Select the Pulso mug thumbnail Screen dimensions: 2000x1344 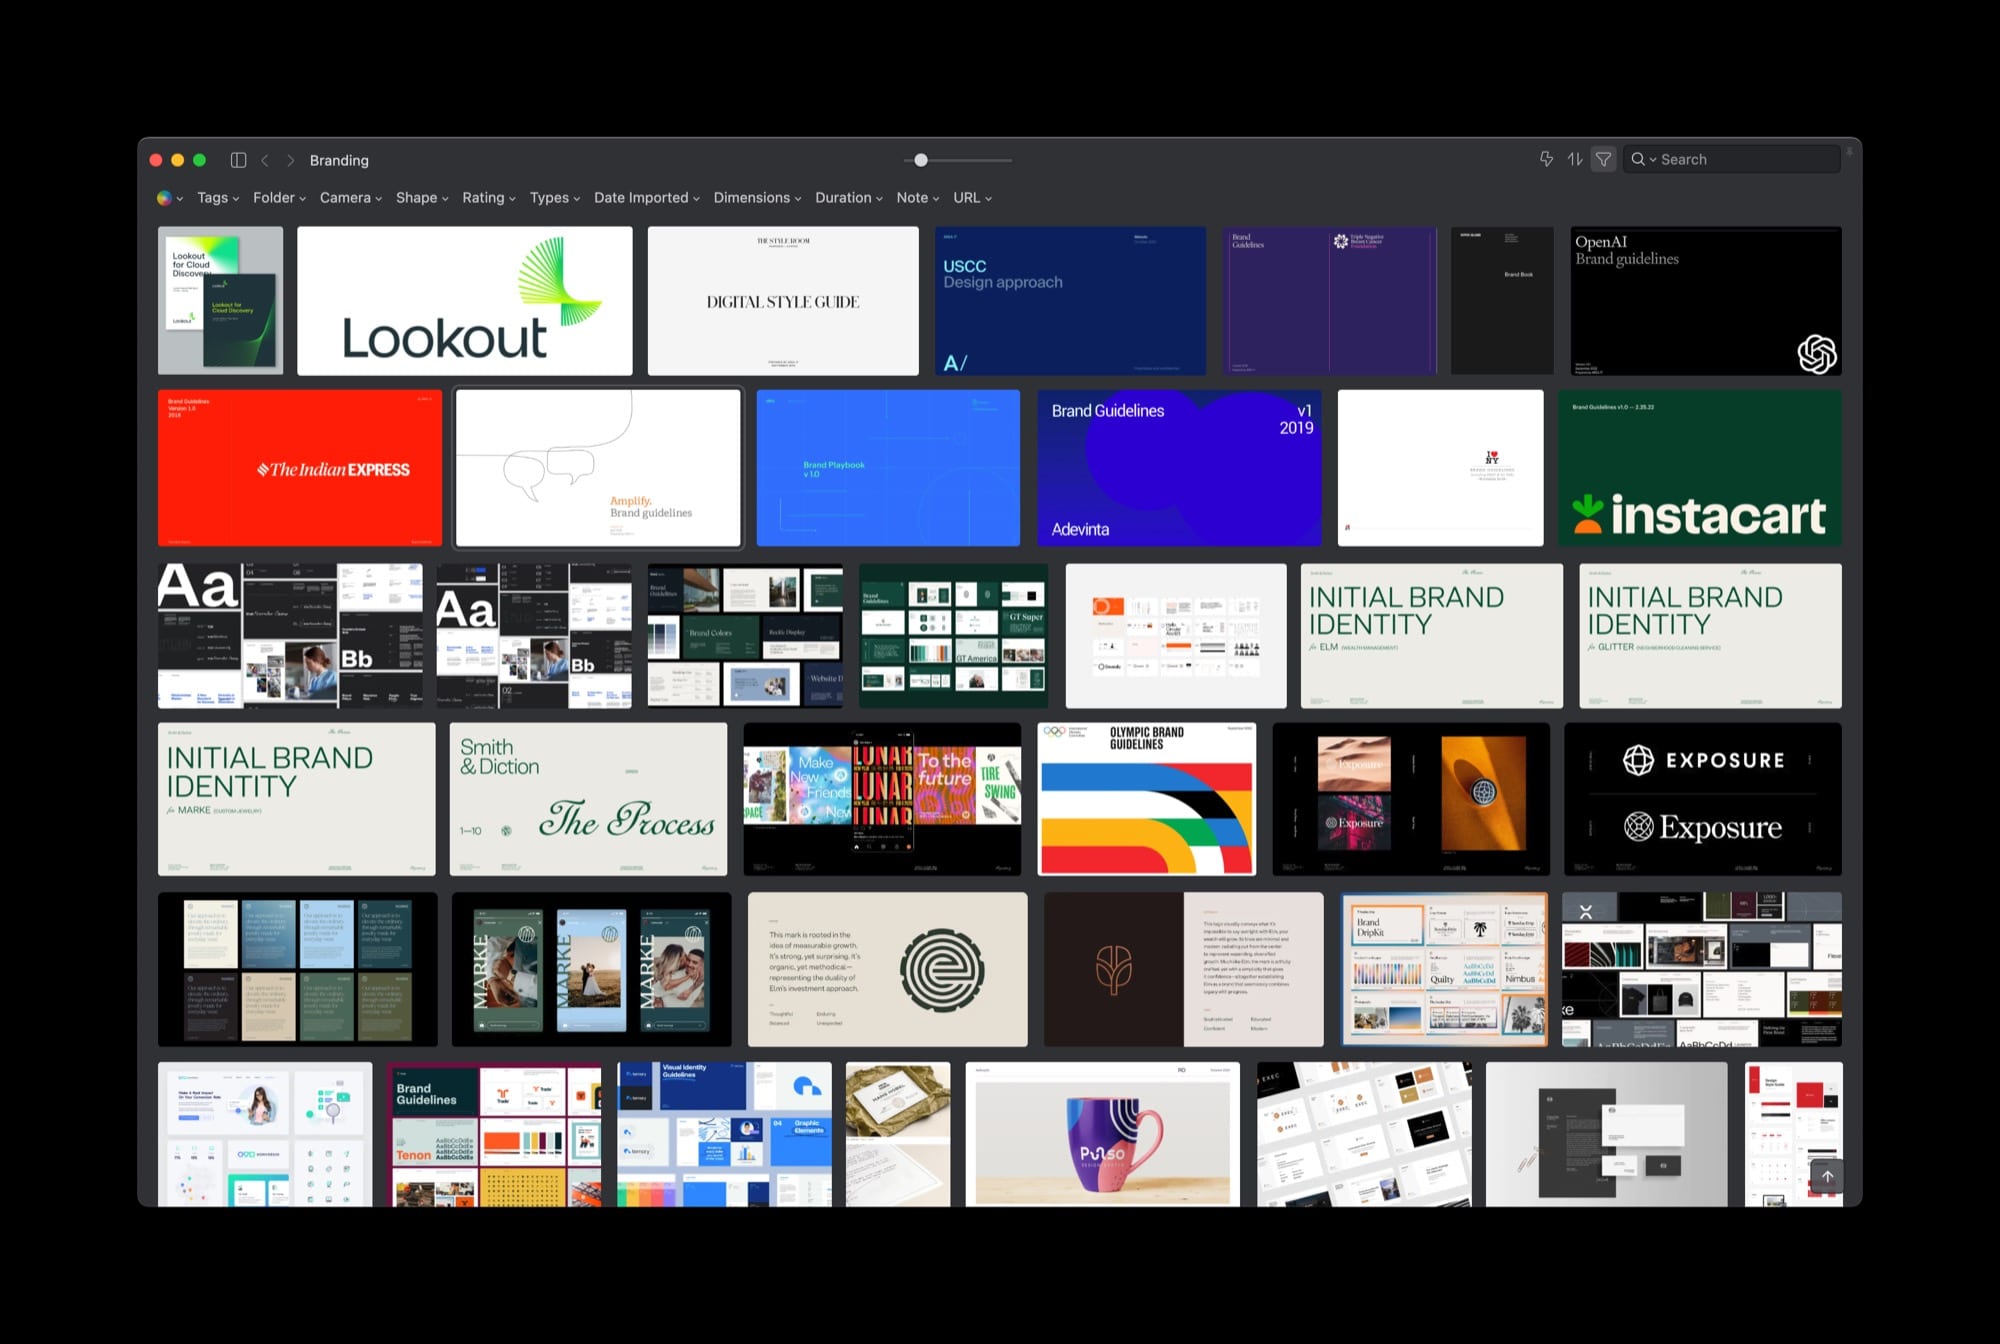[1103, 1134]
